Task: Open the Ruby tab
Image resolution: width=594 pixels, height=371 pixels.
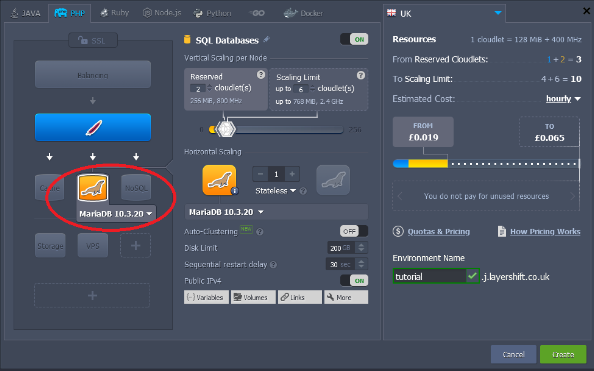Action: click(114, 13)
